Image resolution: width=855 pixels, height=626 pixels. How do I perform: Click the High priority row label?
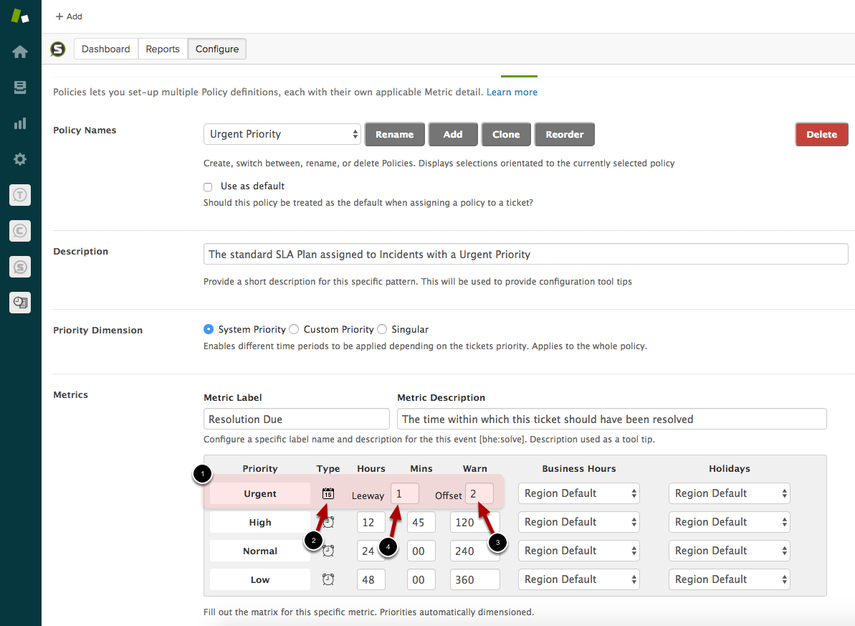[260, 522]
